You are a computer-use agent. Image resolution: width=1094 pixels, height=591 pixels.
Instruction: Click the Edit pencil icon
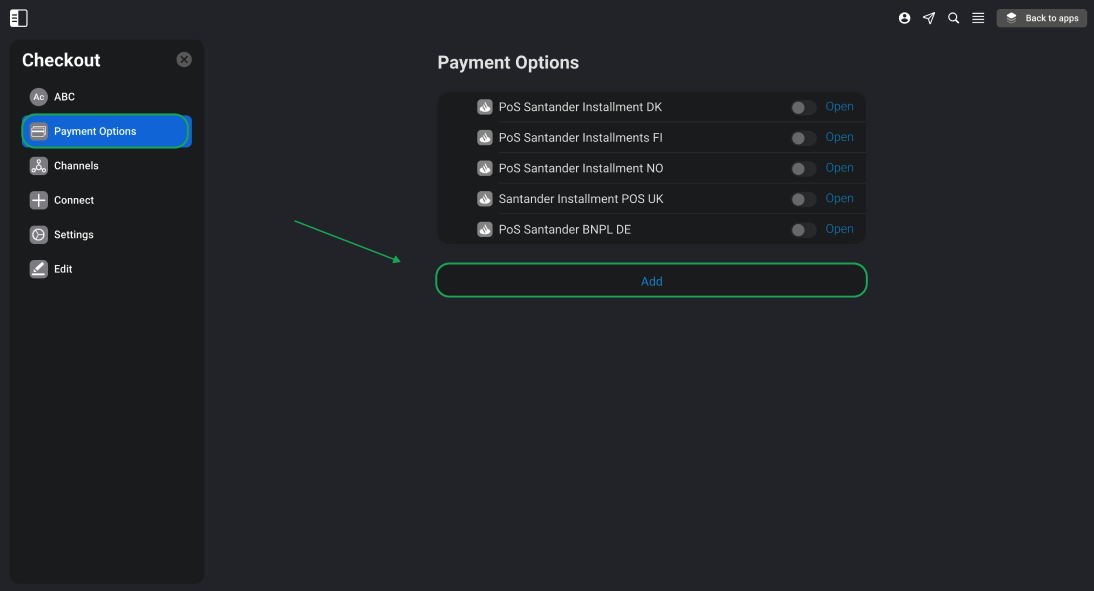coord(38,269)
